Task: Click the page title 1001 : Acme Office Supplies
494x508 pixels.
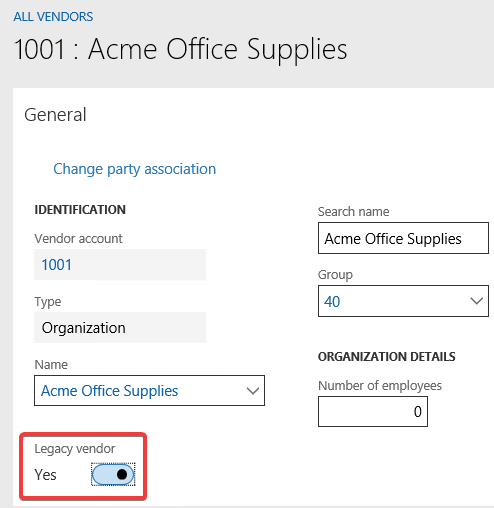Action: (x=180, y=49)
